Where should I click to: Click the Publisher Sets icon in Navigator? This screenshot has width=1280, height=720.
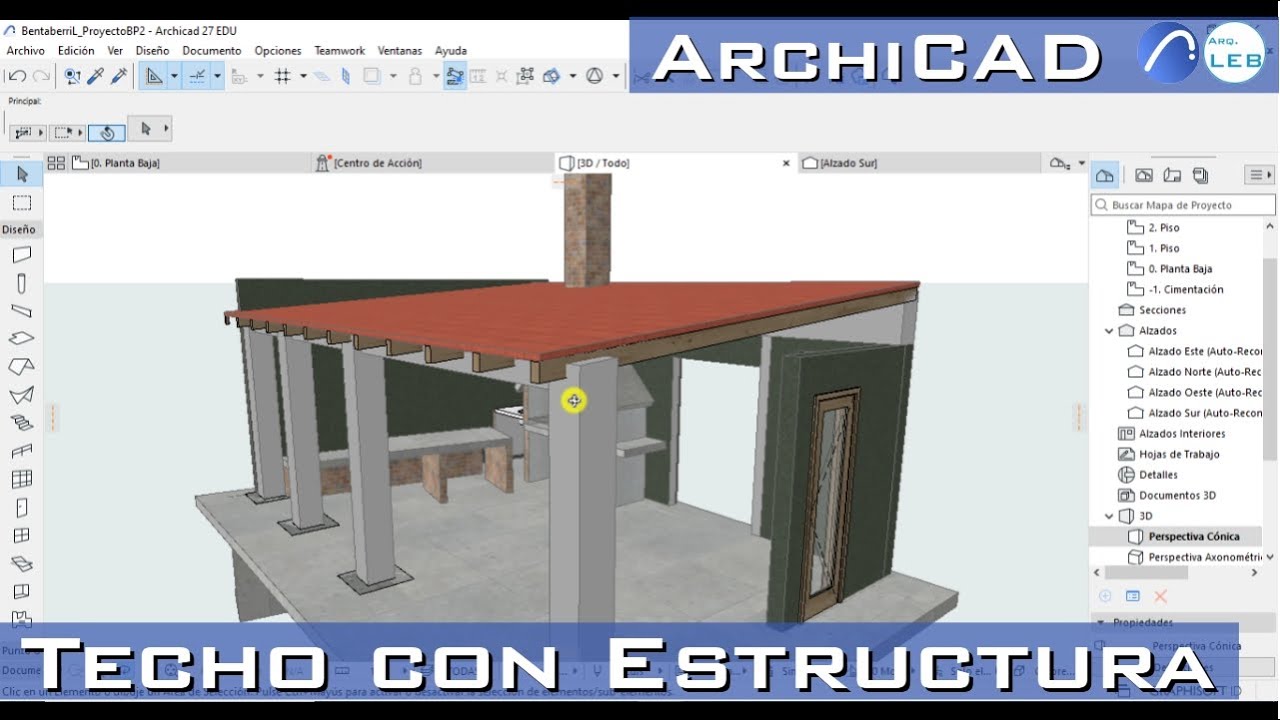point(1200,175)
